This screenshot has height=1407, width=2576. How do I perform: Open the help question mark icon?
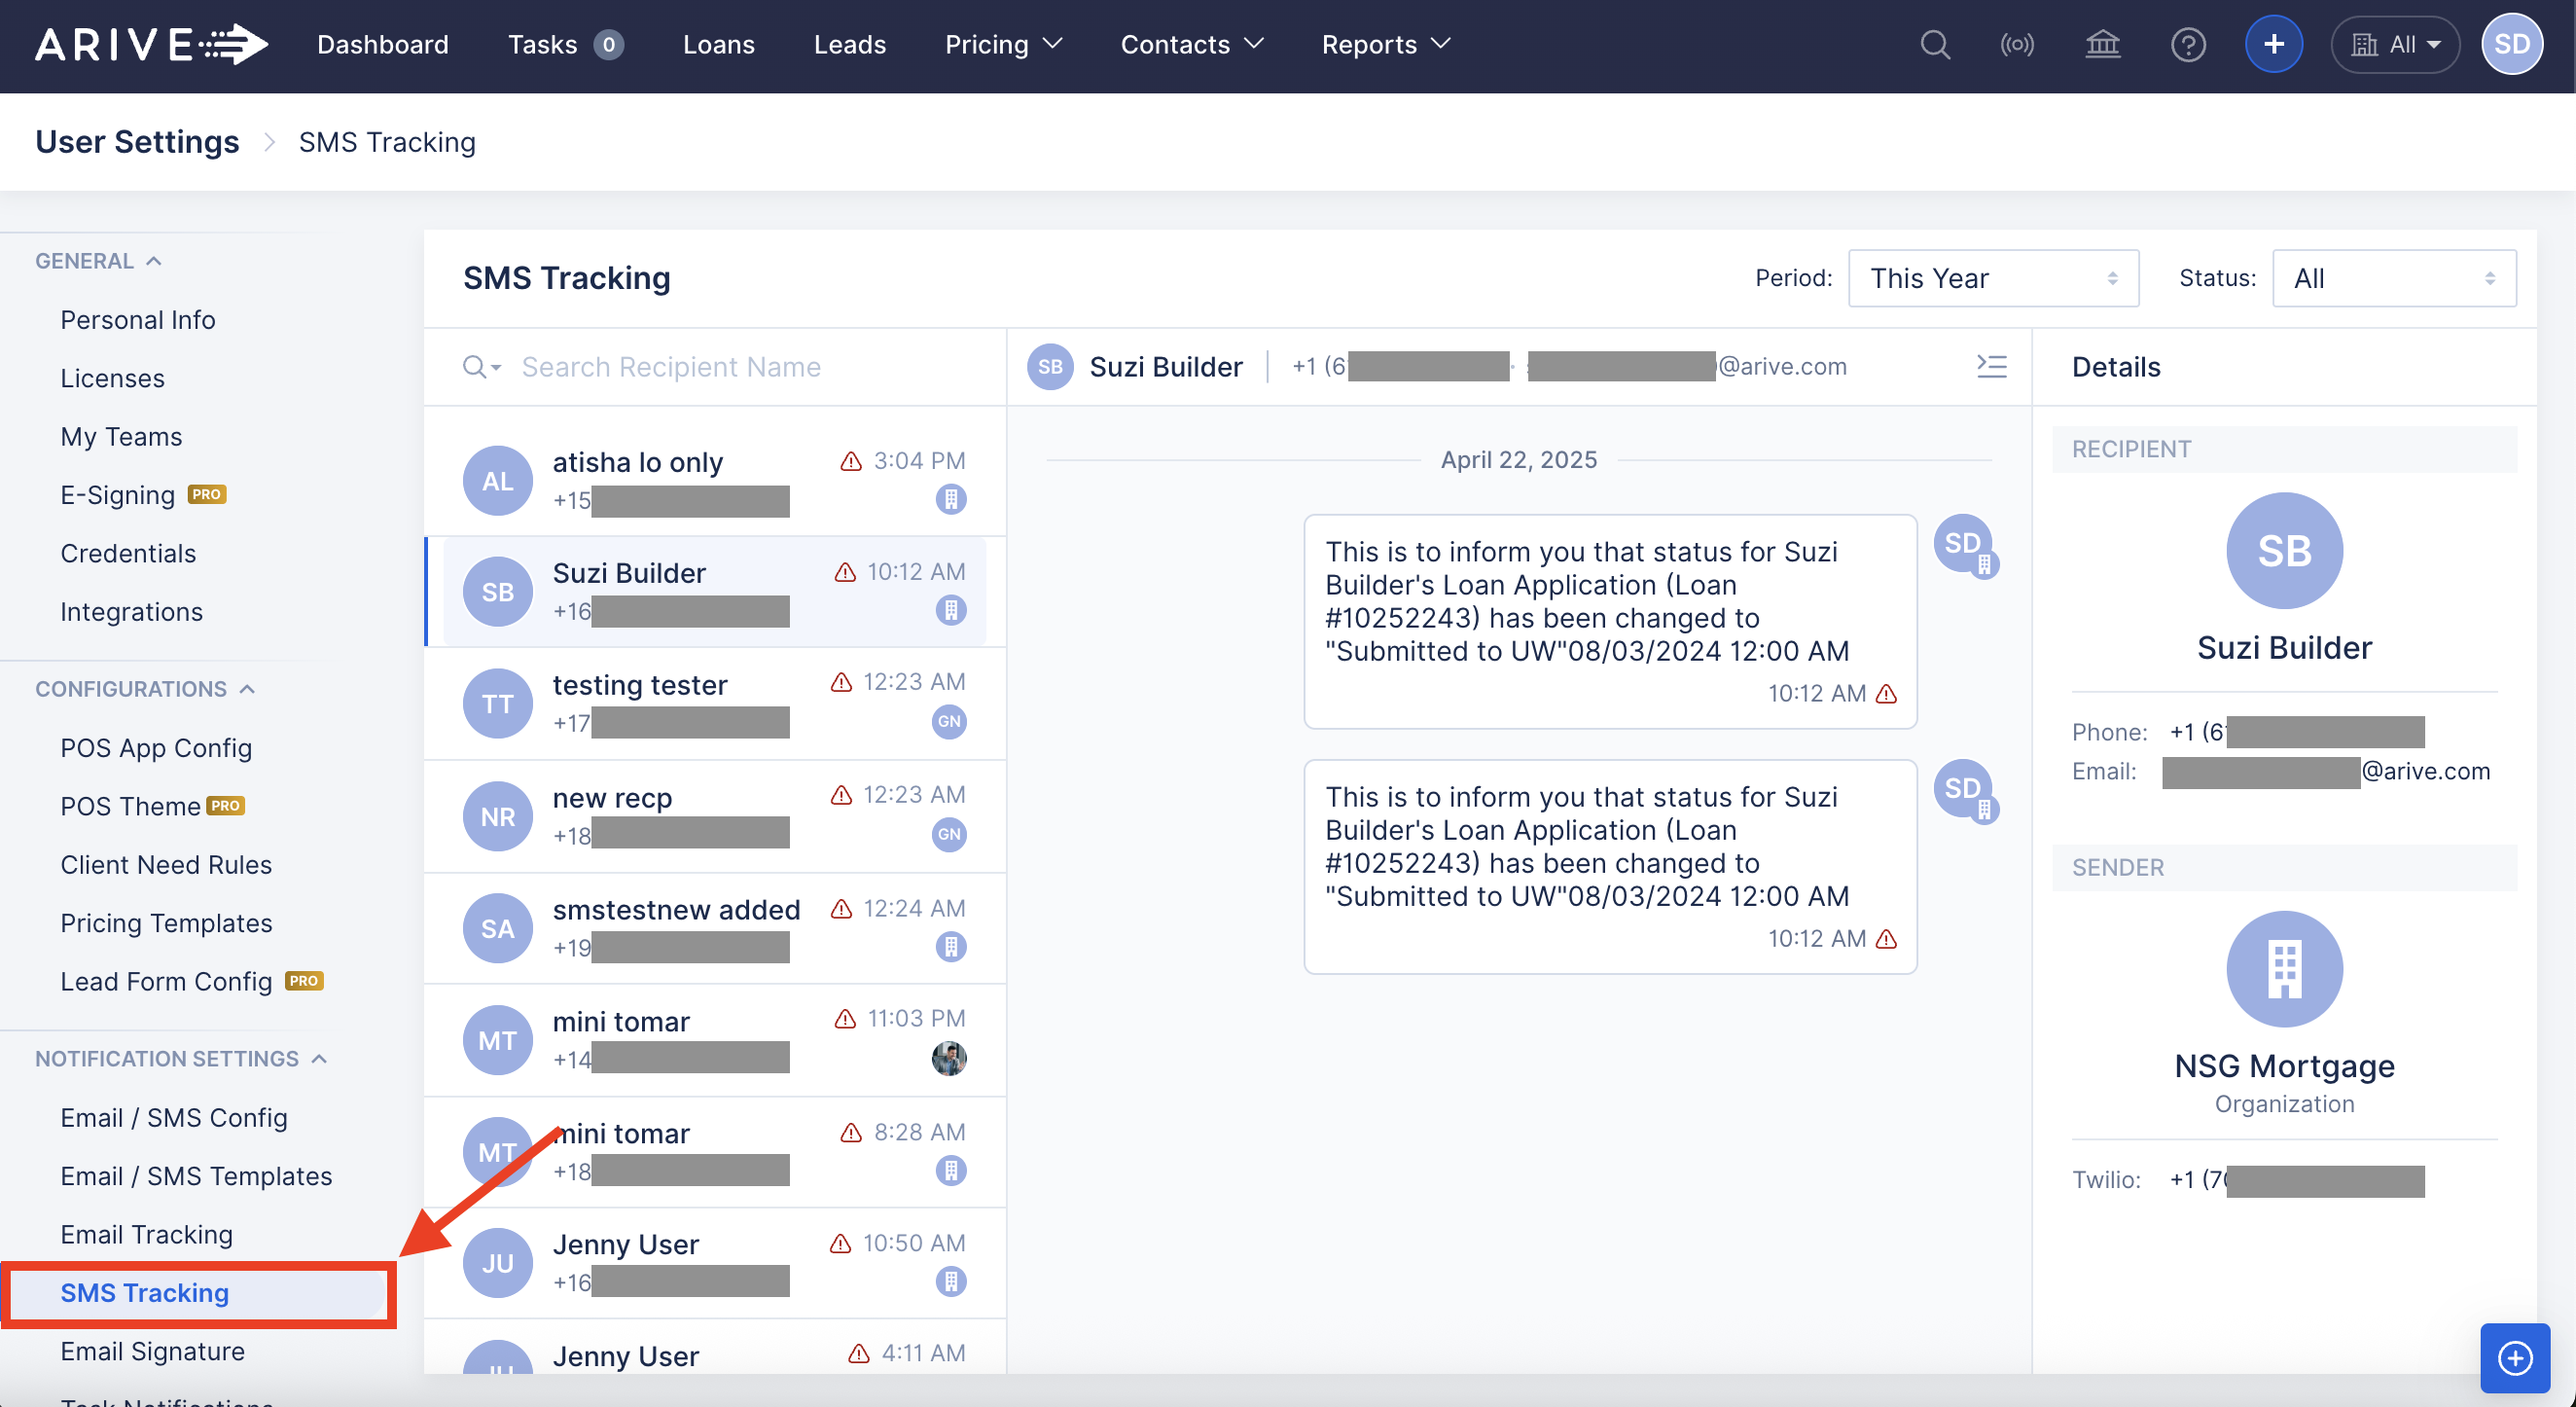pyautogui.click(x=2187, y=45)
